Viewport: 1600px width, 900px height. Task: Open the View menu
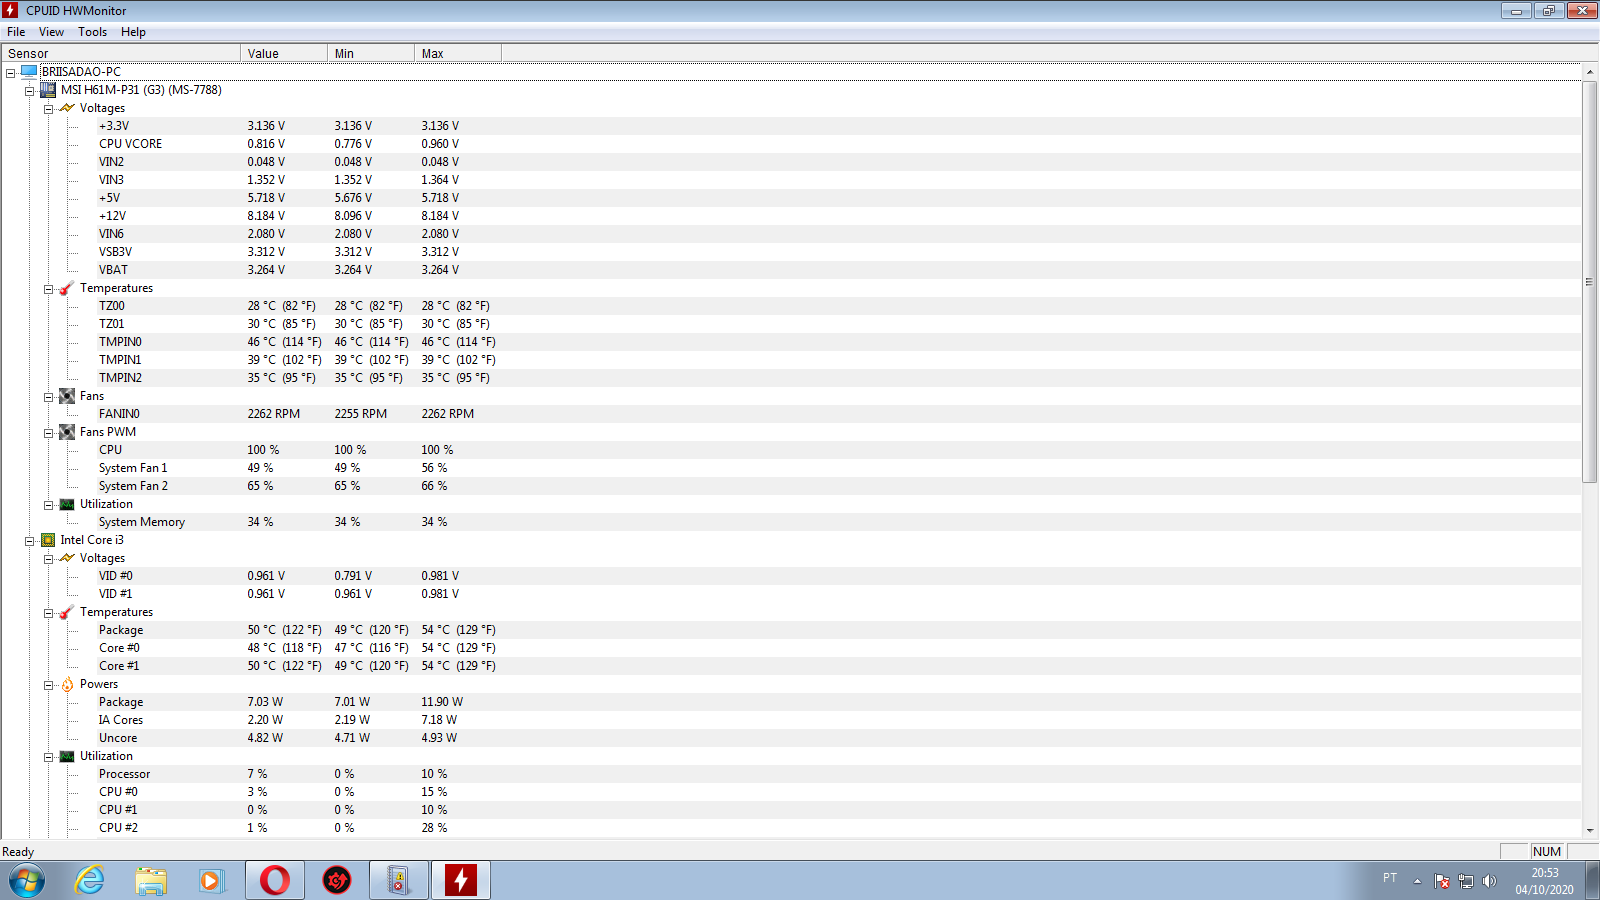(51, 32)
